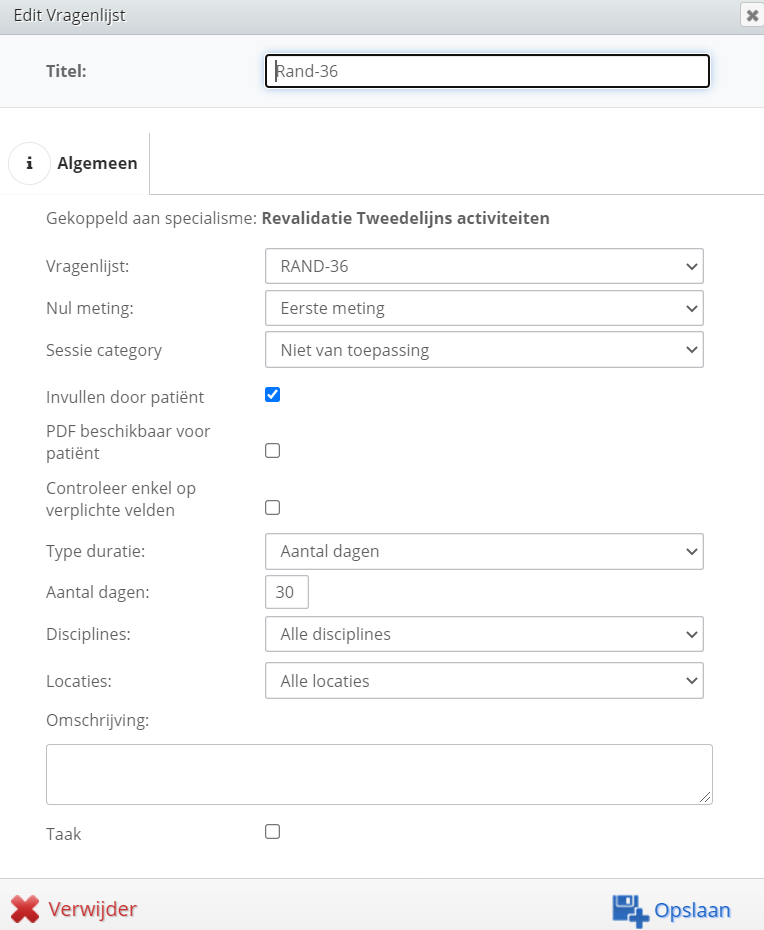Screen dimensions: 764x930
Task: Click the red X Verwijder icon
Action: tap(25, 909)
